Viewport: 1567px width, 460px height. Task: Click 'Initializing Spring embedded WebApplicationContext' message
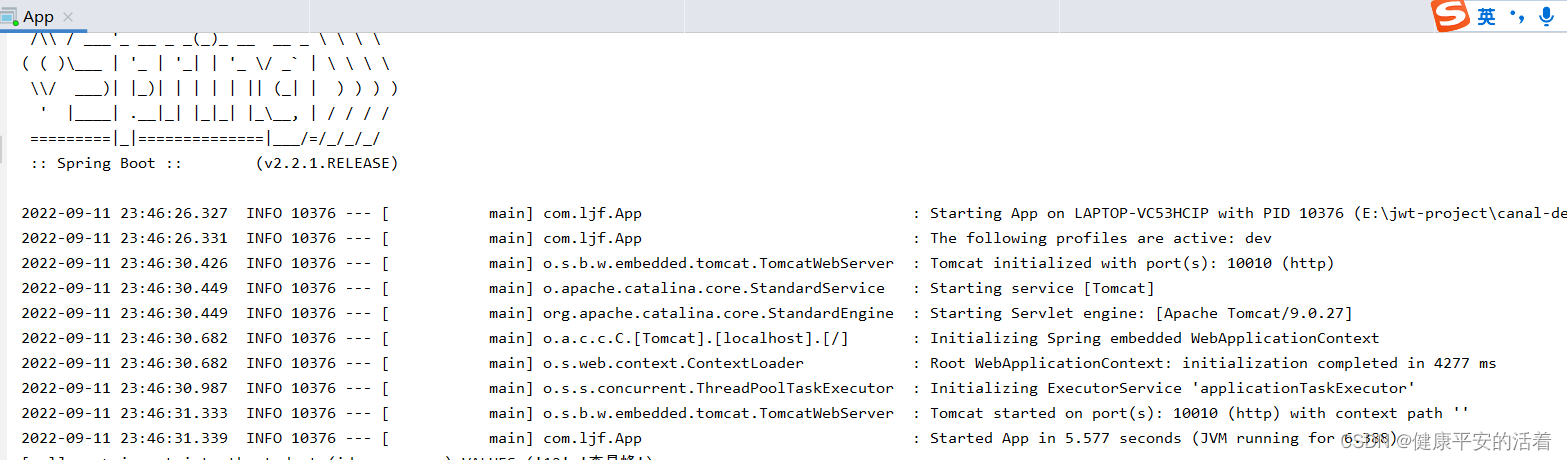tap(1154, 338)
